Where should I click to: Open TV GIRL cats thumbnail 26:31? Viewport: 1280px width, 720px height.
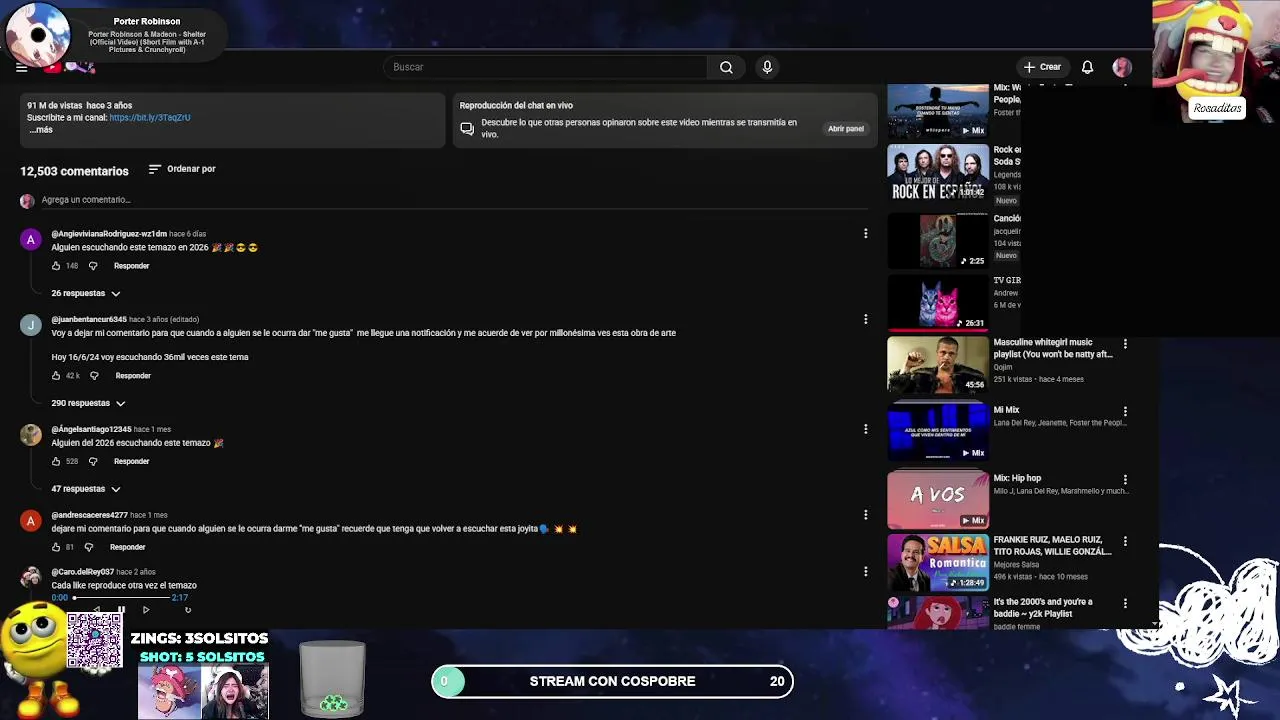click(x=938, y=302)
